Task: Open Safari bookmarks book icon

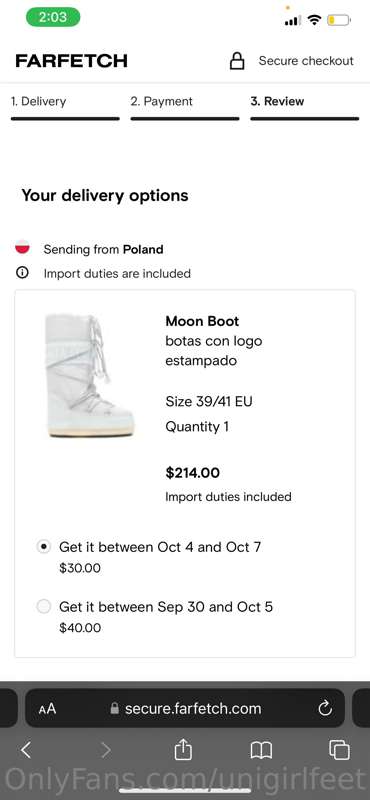Action: tap(261, 749)
